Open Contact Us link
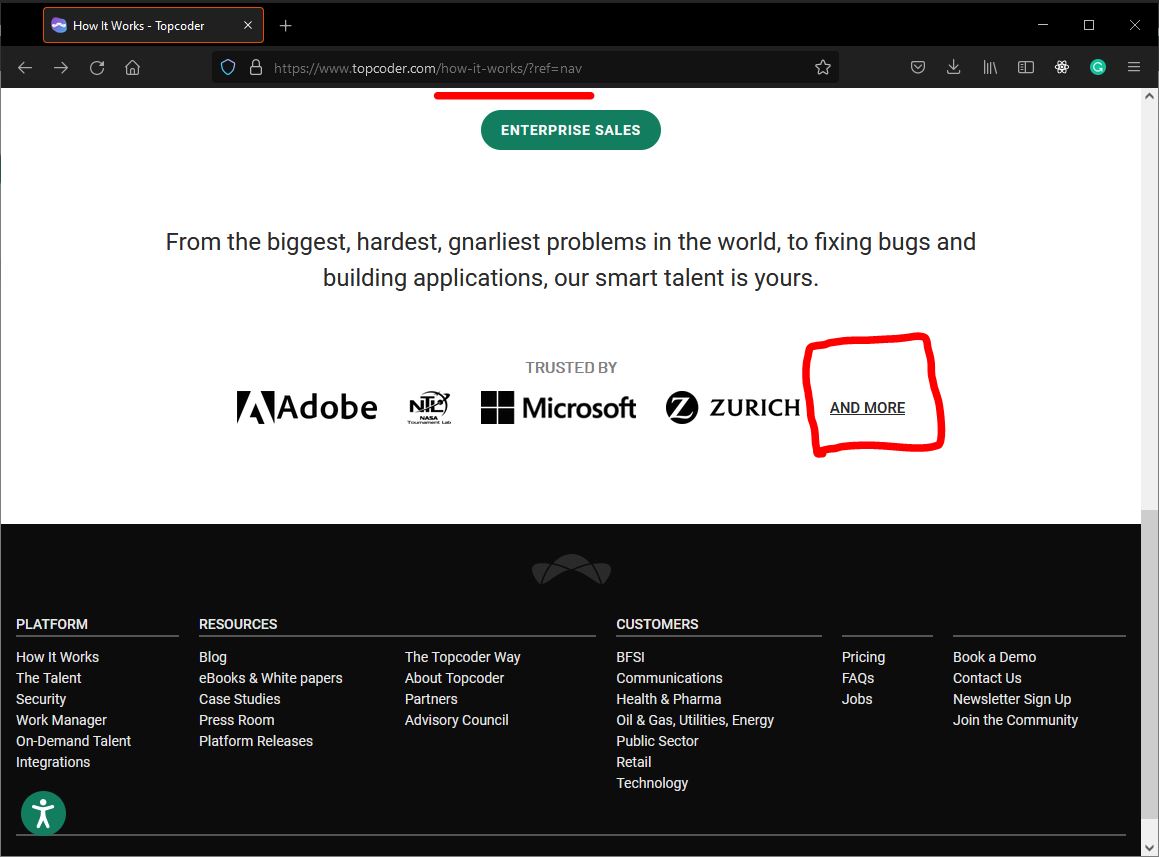 click(987, 677)
